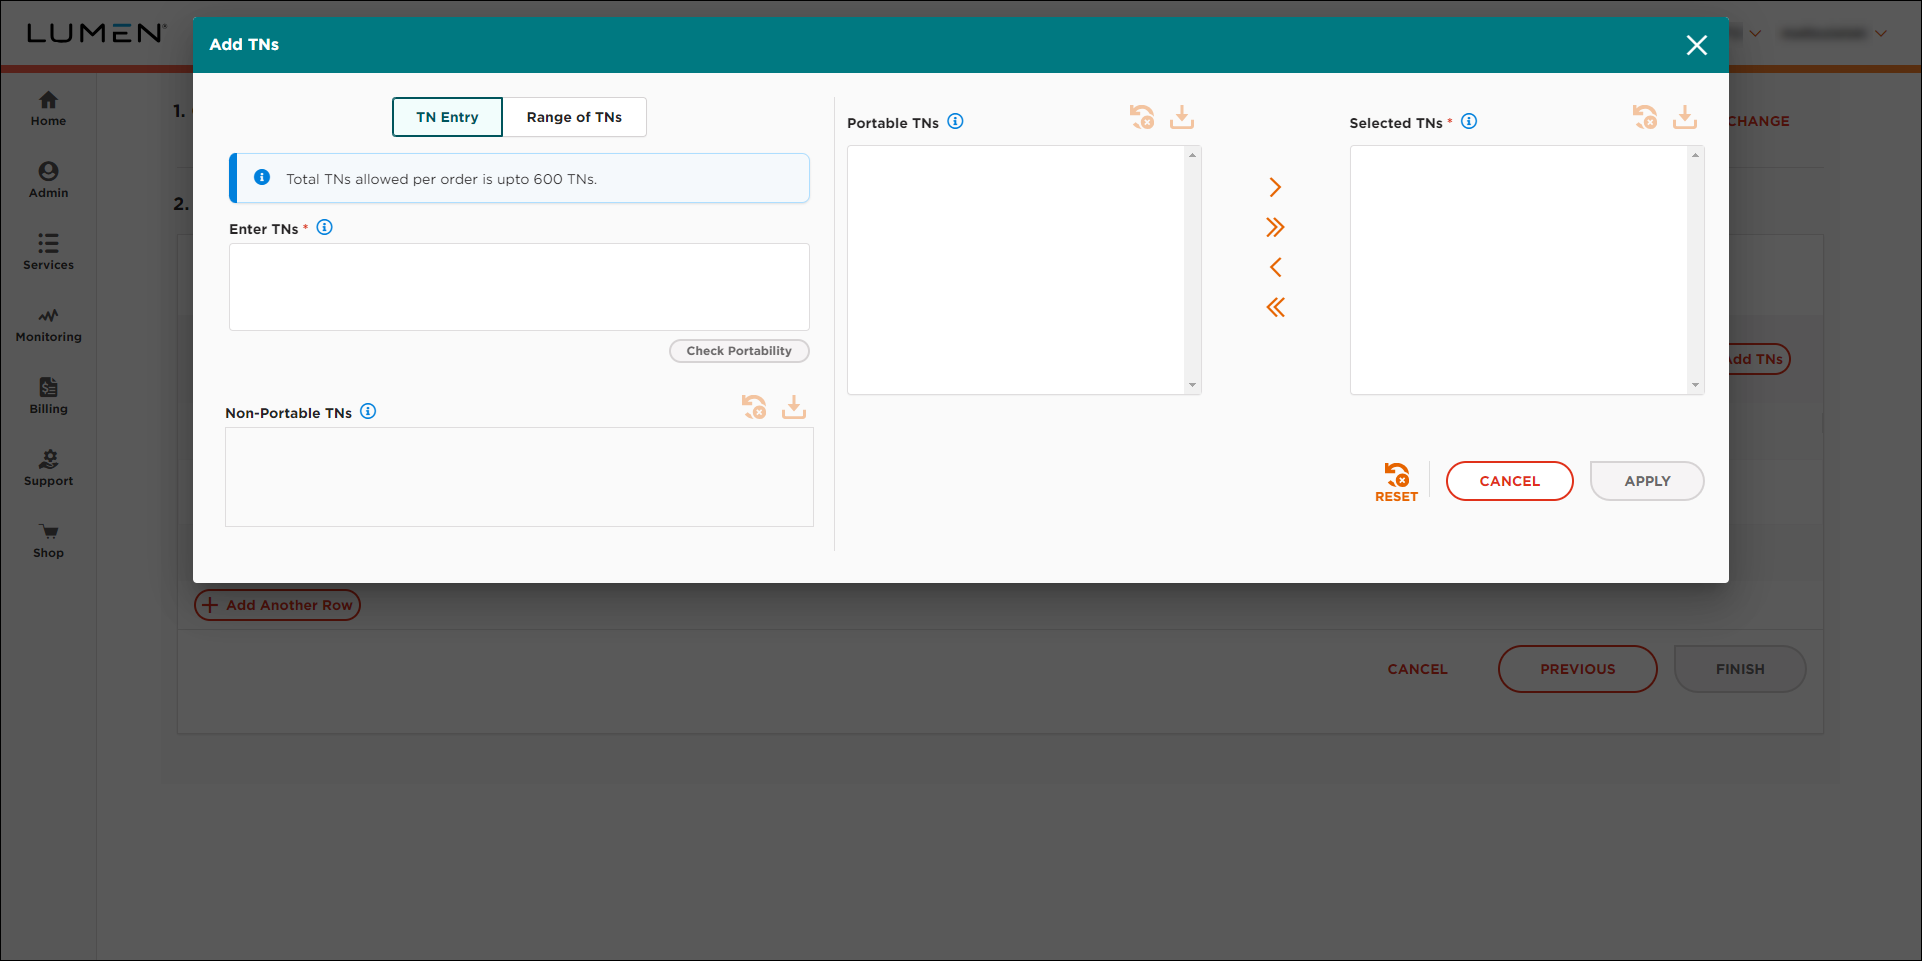Reset the Portable TNs list
The image size is (1922, 961).
tap(1142, 117)
